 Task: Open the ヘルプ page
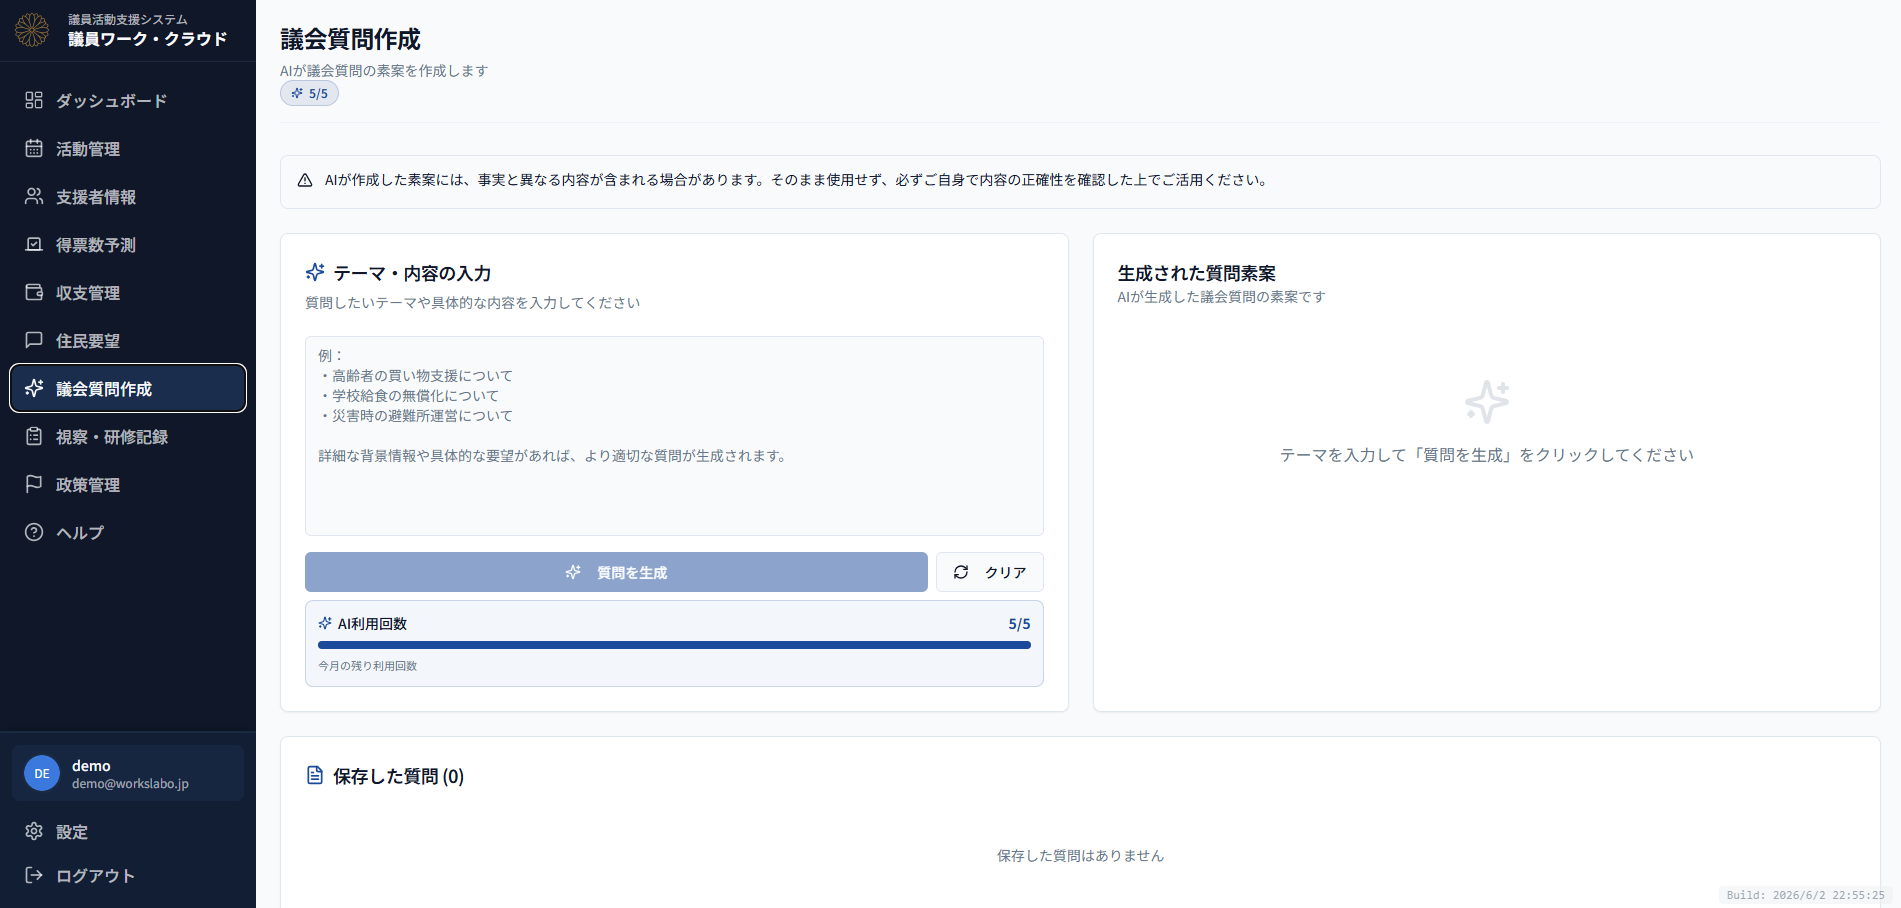(x=128, y=532)
